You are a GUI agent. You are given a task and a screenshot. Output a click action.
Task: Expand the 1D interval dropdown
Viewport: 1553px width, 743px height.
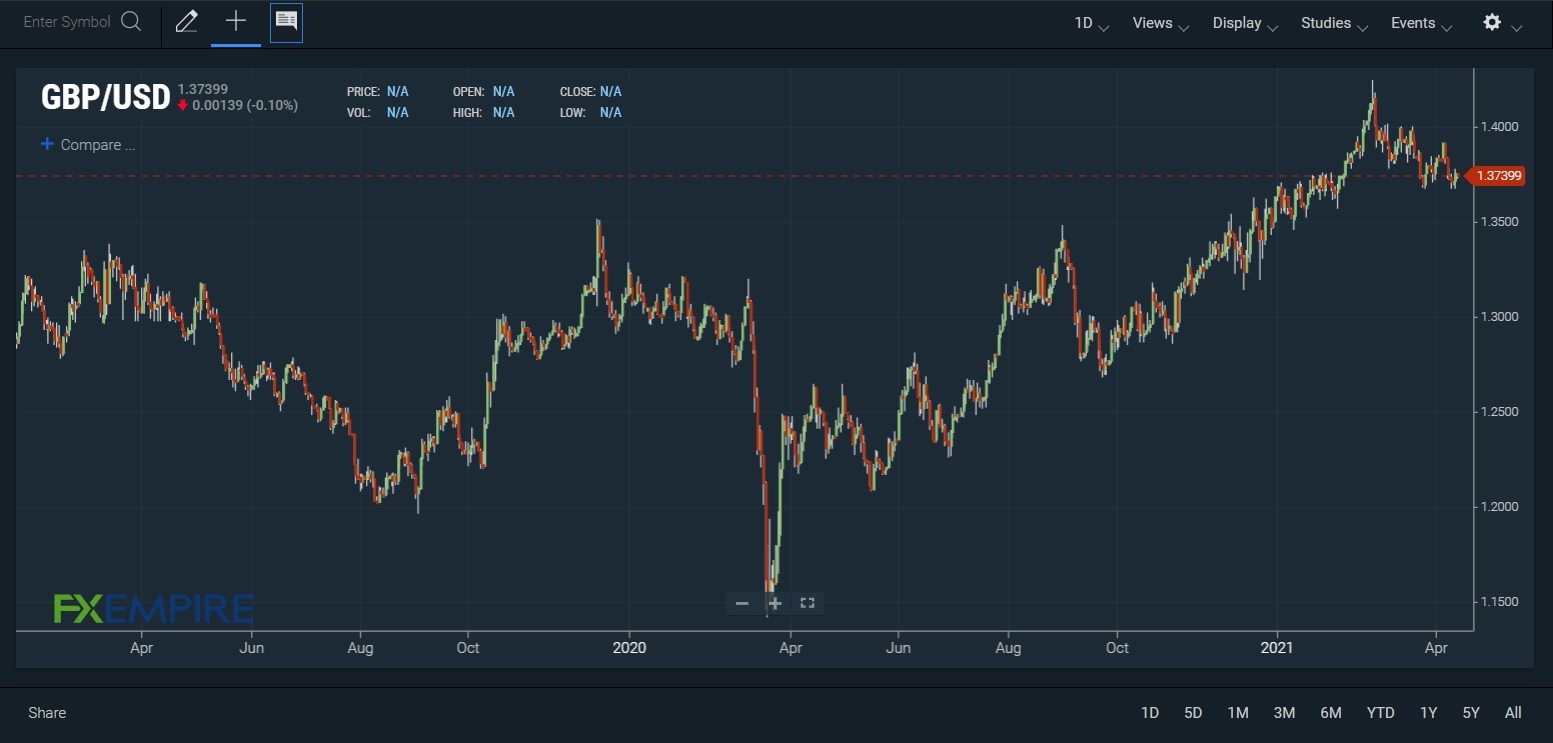(x=1091, y=23)
